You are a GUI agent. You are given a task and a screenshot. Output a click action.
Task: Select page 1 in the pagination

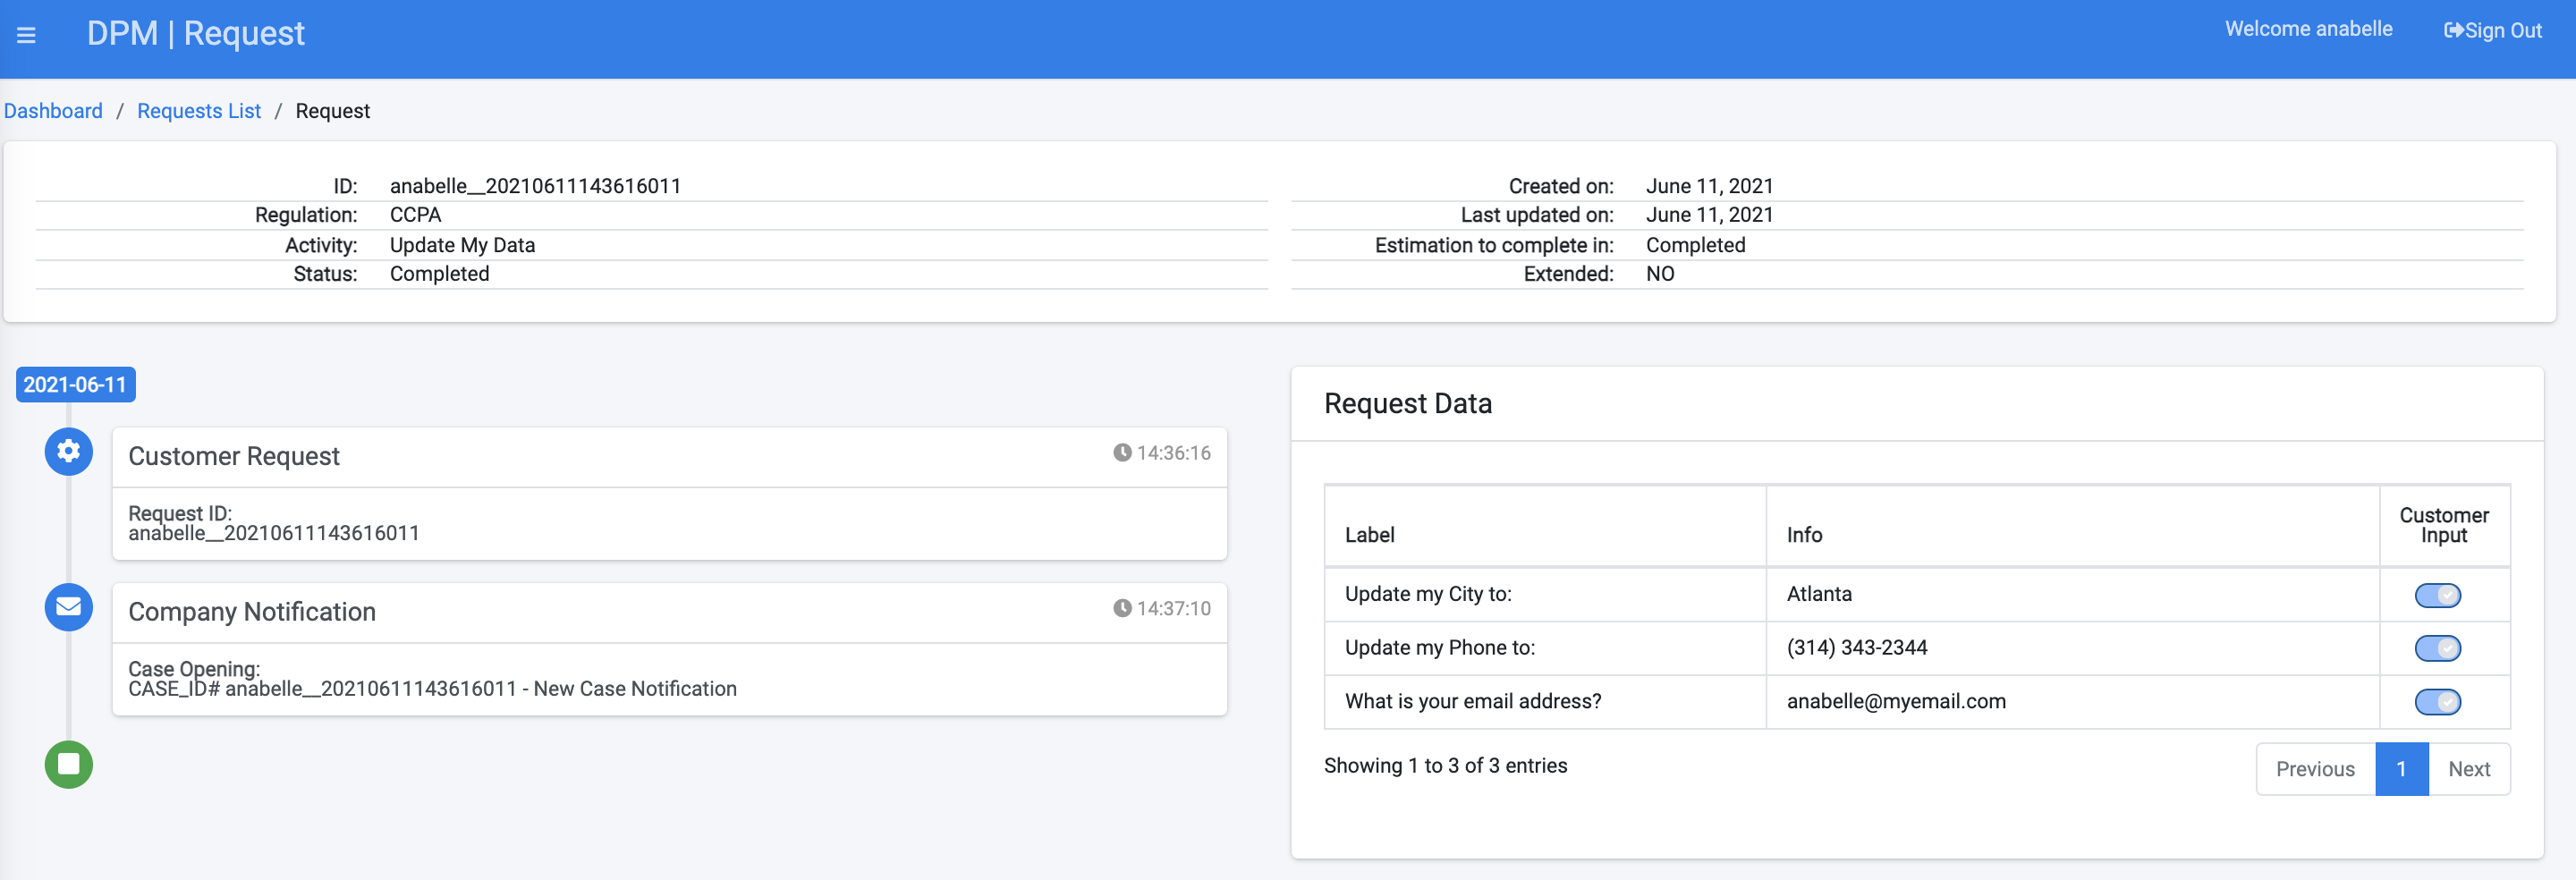2402,769
